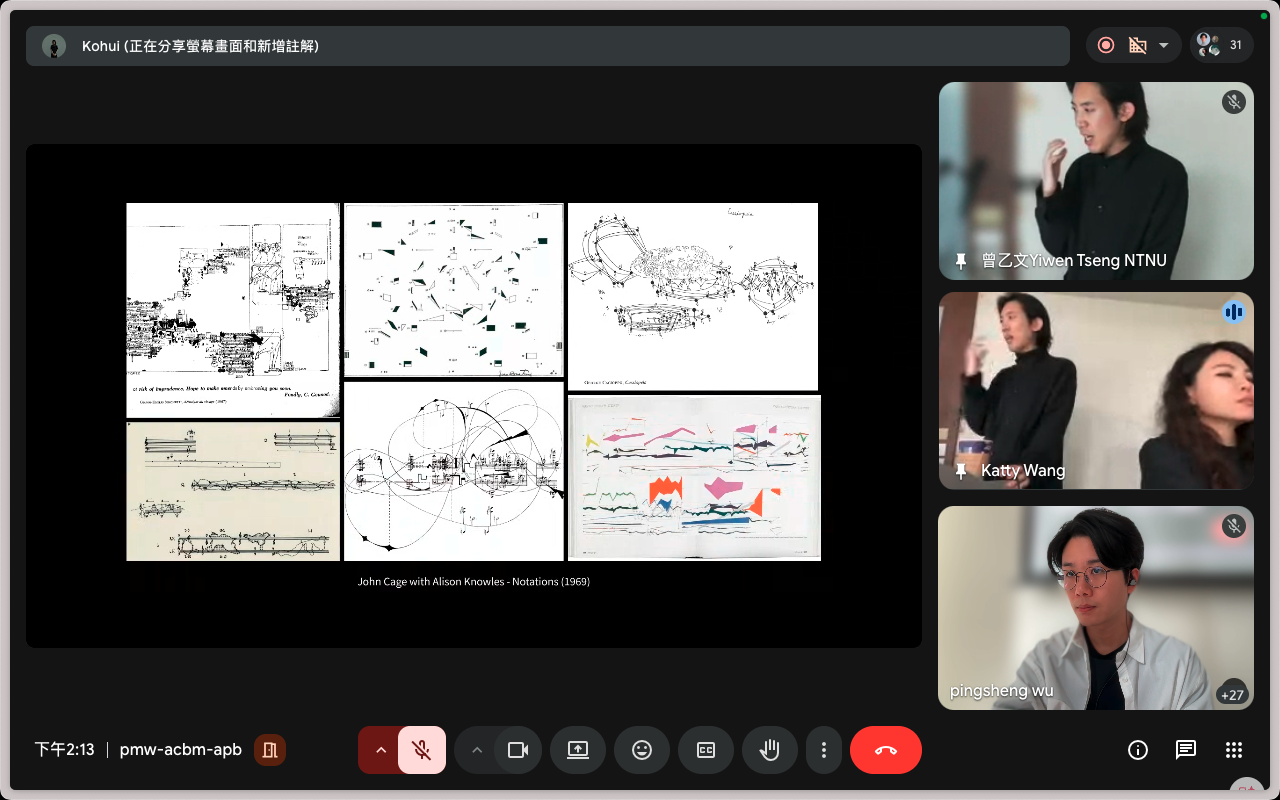The width and height of the screenshot is (1280, 800).
Task: Turn off the camera
Action: tap(518, 750)
